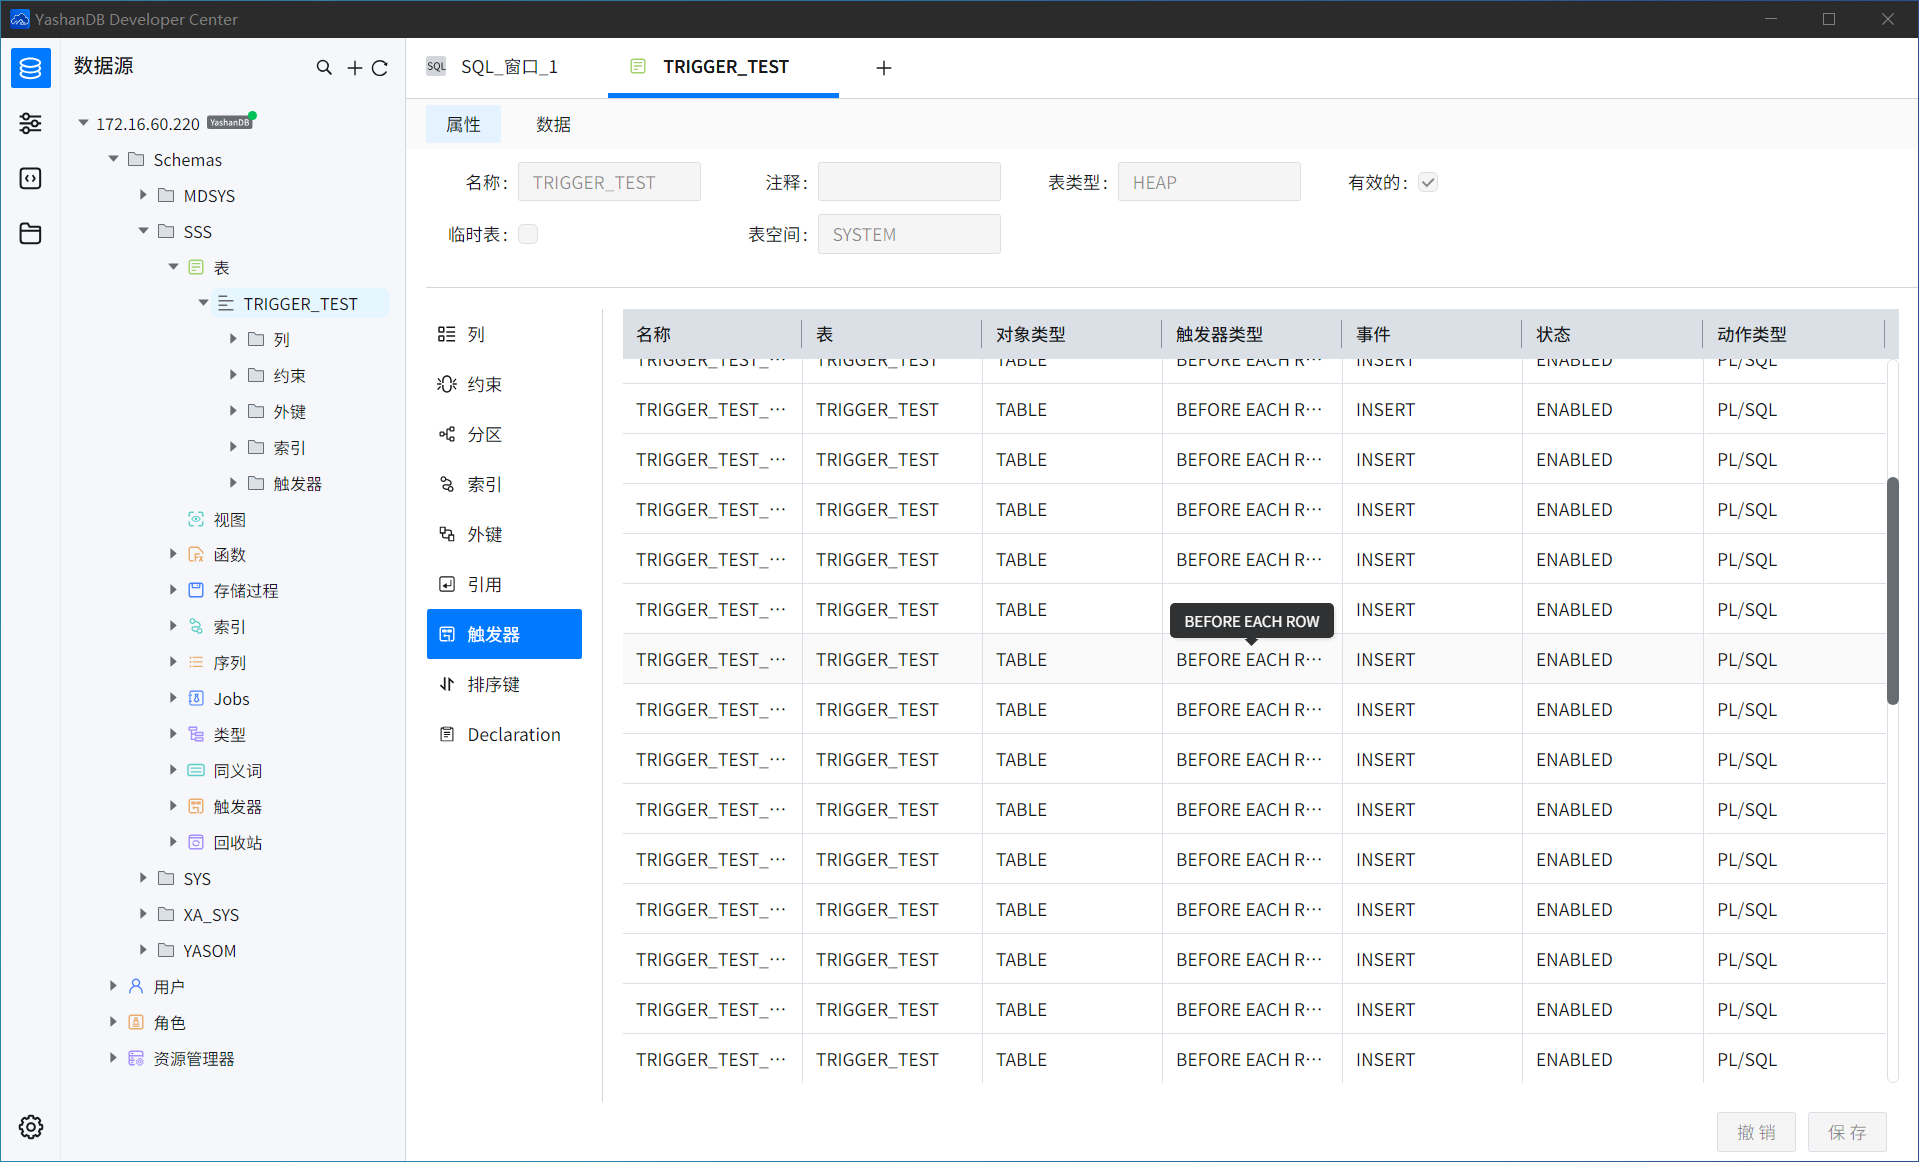Select the 约束 constraints section

pyautogui.click(x=484, y=383)
